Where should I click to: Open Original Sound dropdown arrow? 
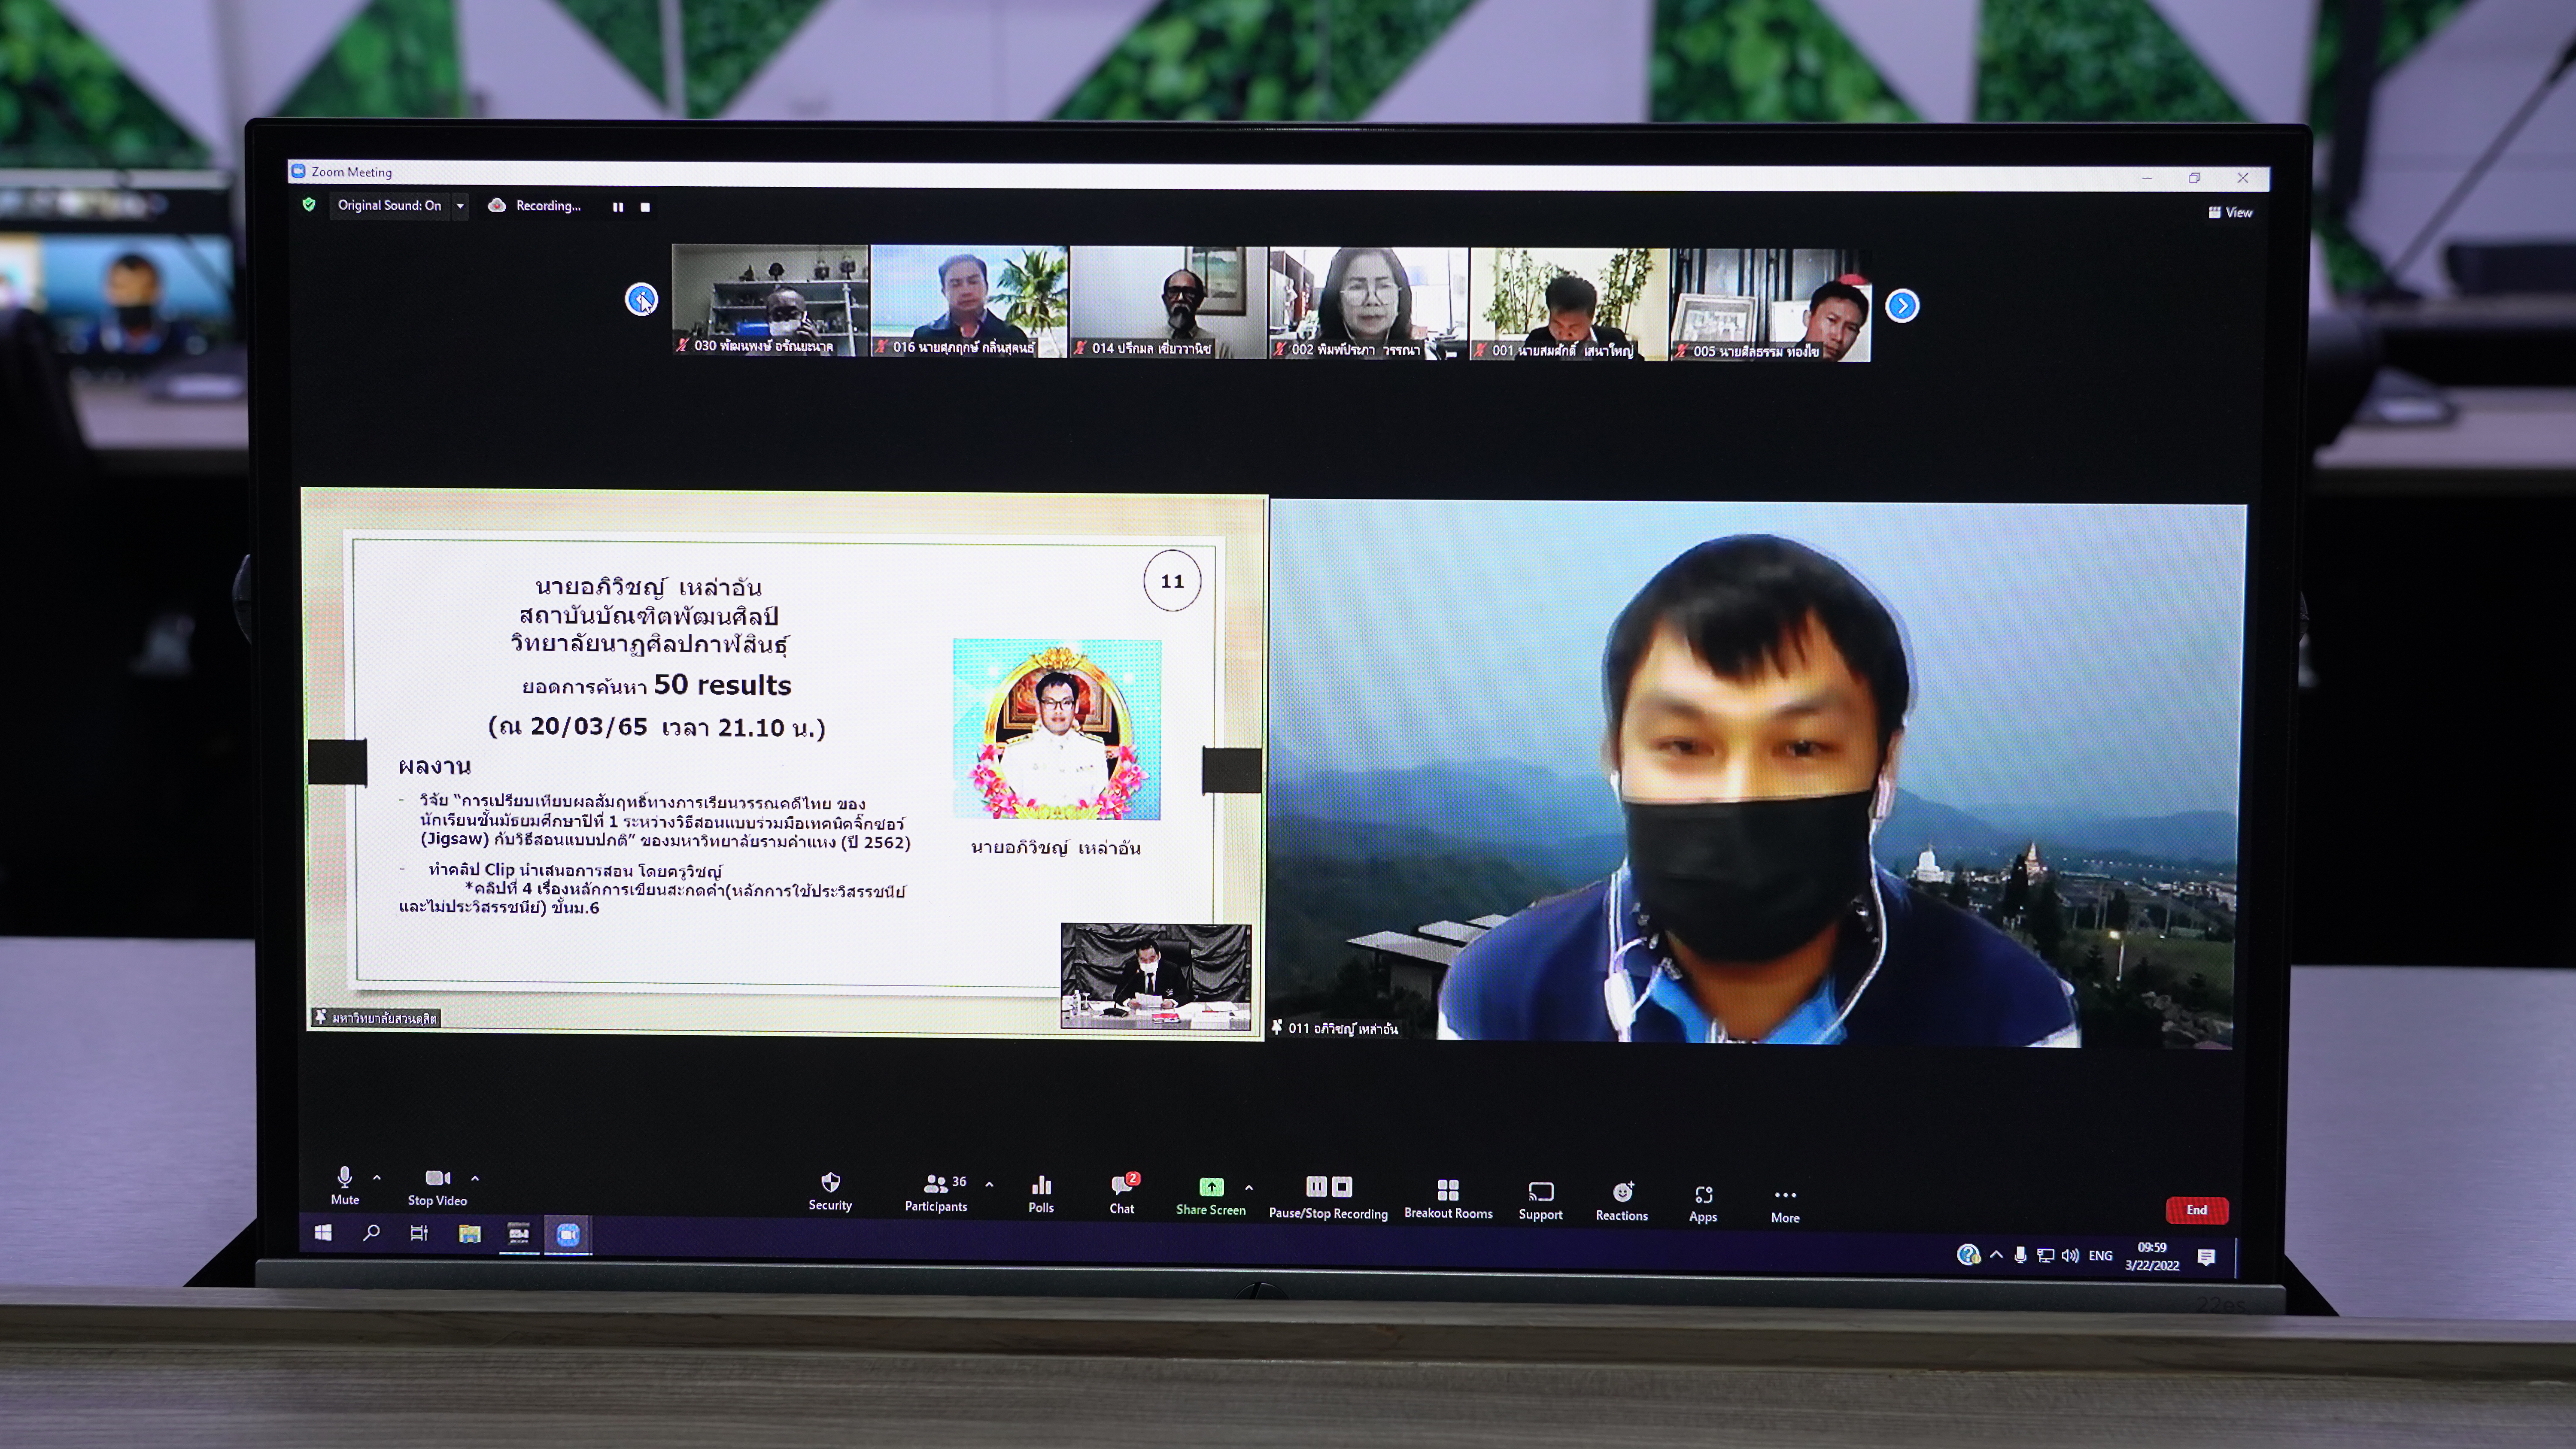(x=460, y=206)
